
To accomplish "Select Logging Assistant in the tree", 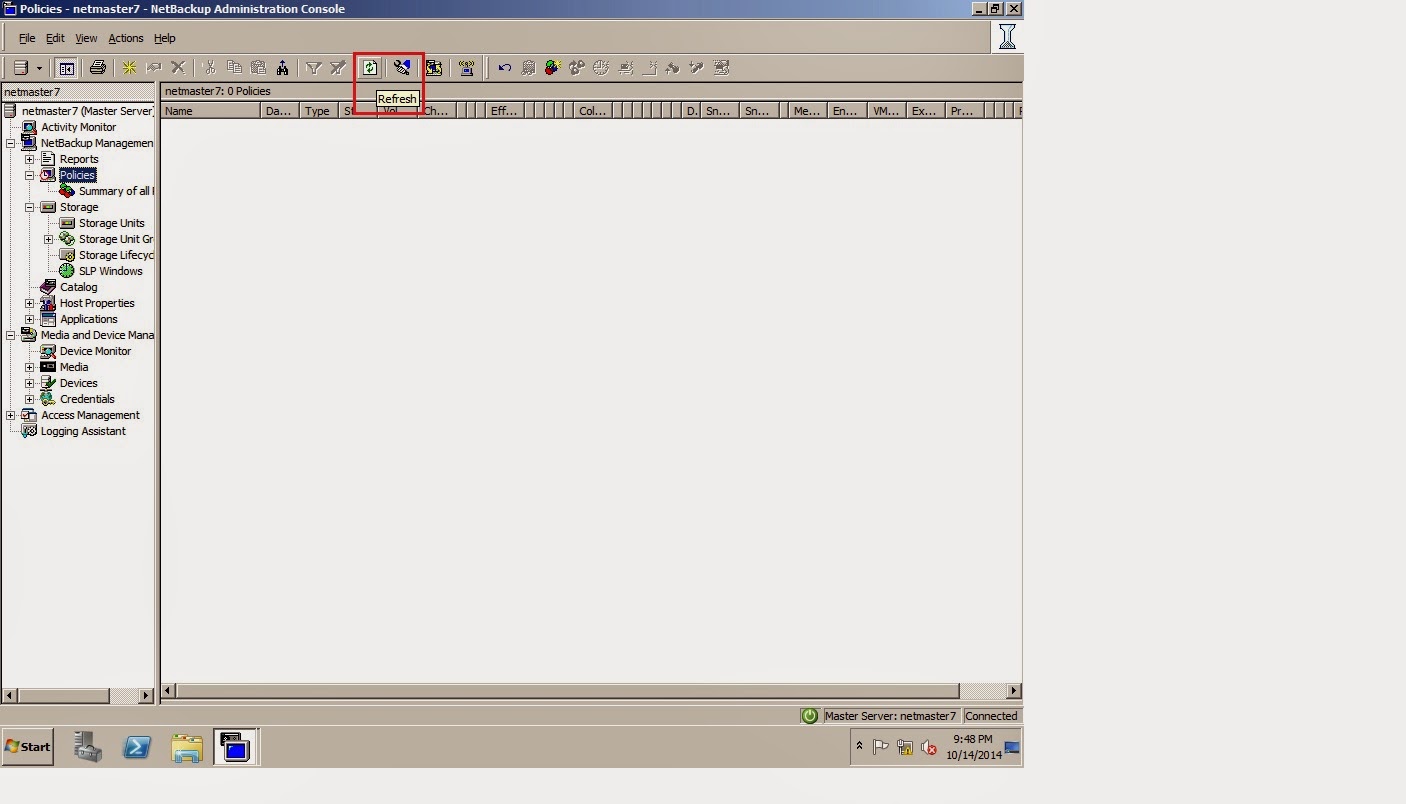I will coord(83,431).
